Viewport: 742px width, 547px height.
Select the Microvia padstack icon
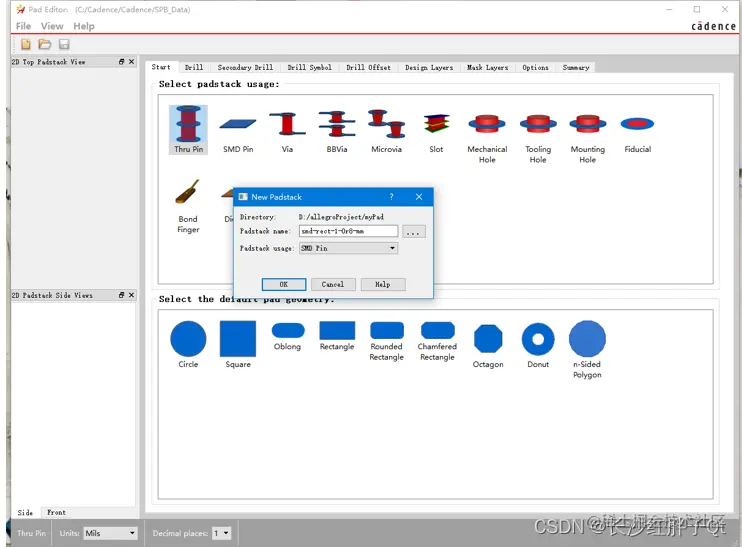click(387, 131)
